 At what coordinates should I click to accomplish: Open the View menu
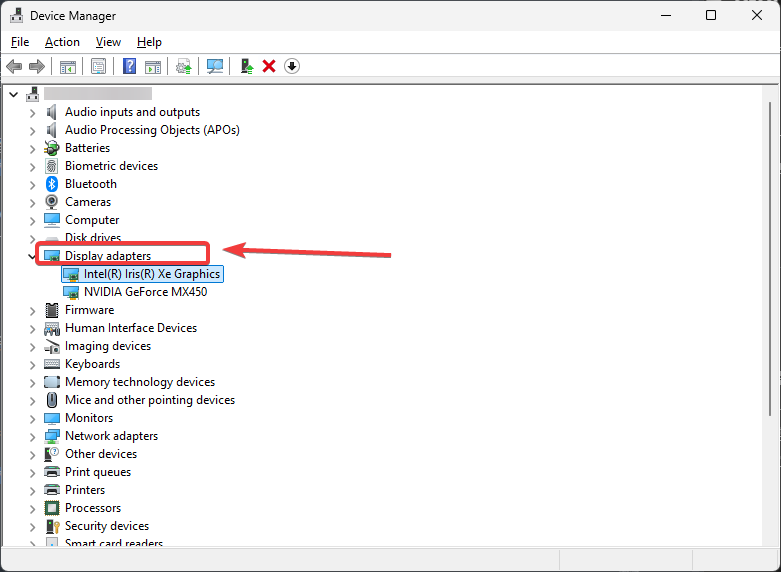[x=108, y=42]
